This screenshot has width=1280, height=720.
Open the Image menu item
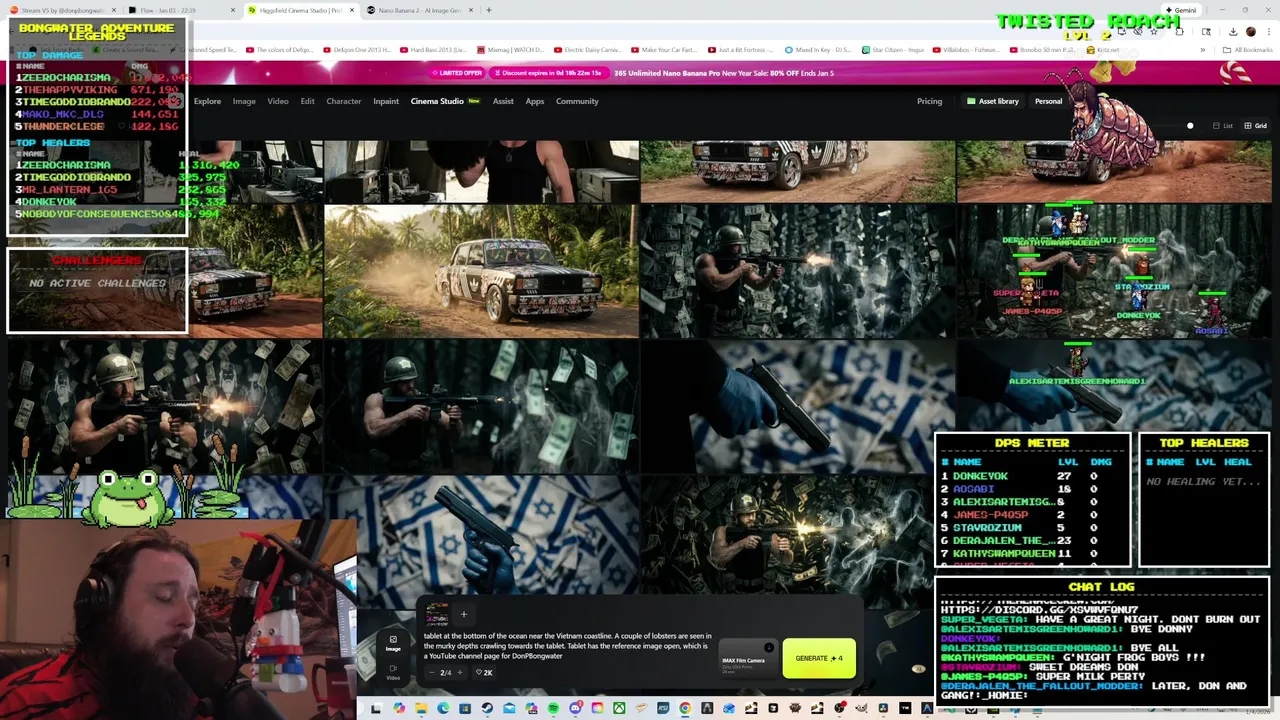pyautogui.click(x=244, y=101)
